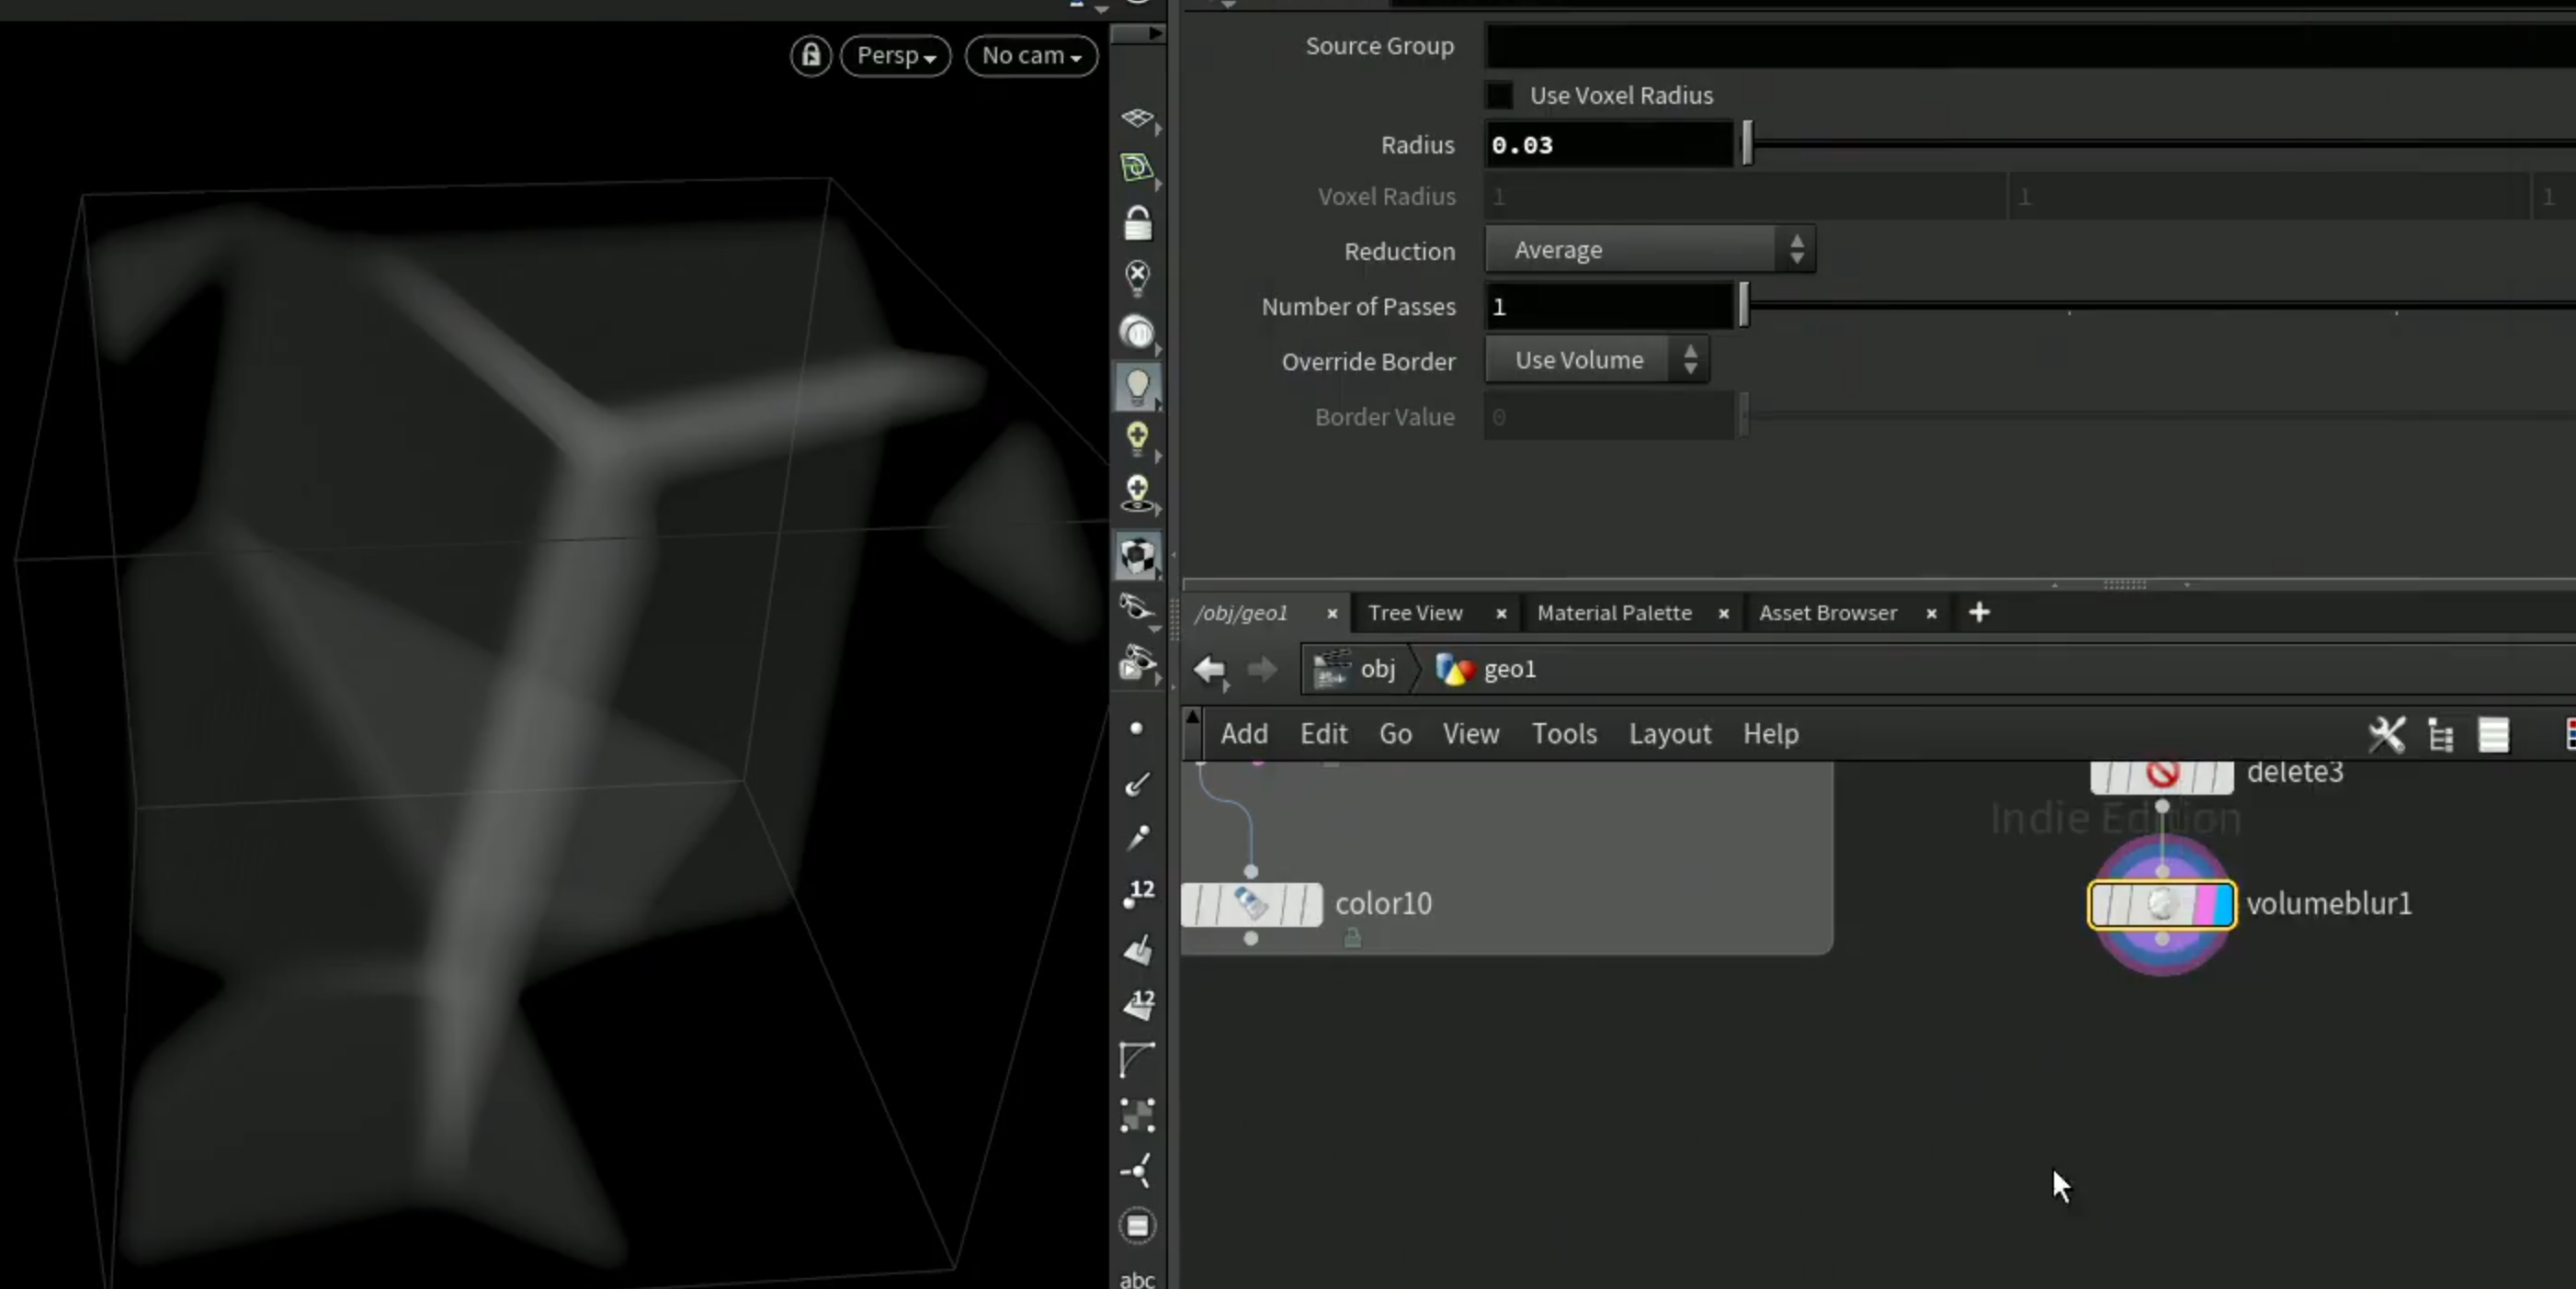Click the obj path button

[1356, 669]
